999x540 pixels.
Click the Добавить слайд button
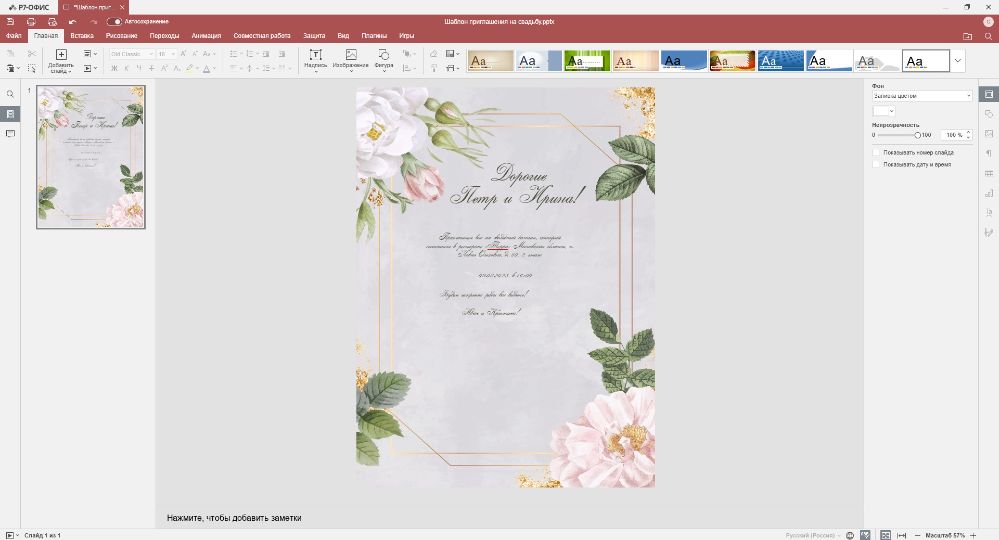(61, 60)
